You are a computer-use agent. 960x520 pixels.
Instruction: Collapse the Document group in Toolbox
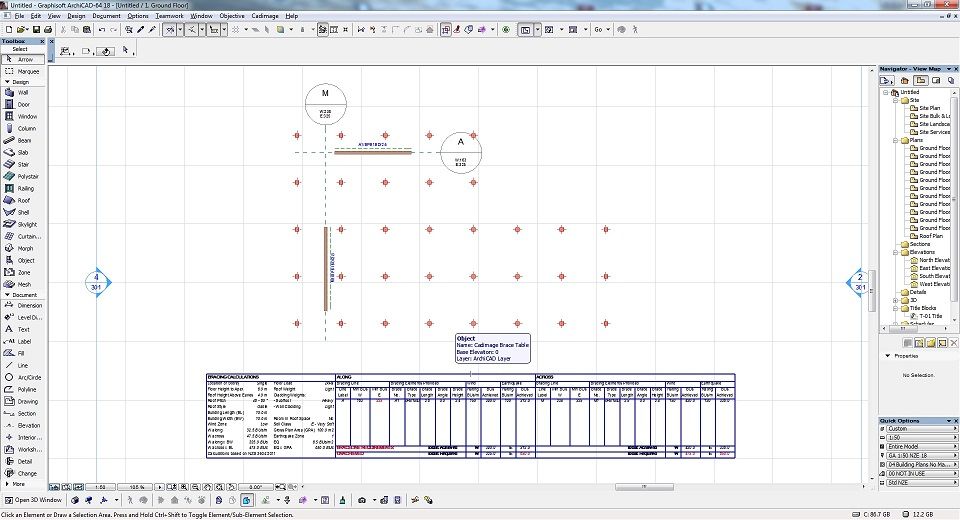[x=7, y=295]
